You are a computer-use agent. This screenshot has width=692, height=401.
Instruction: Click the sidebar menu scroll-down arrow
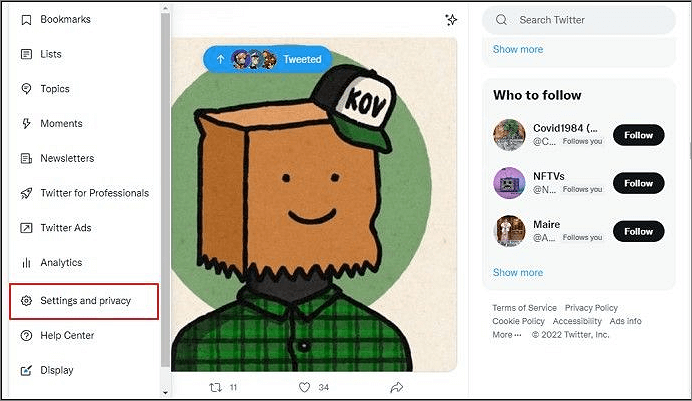coord(165,393)
